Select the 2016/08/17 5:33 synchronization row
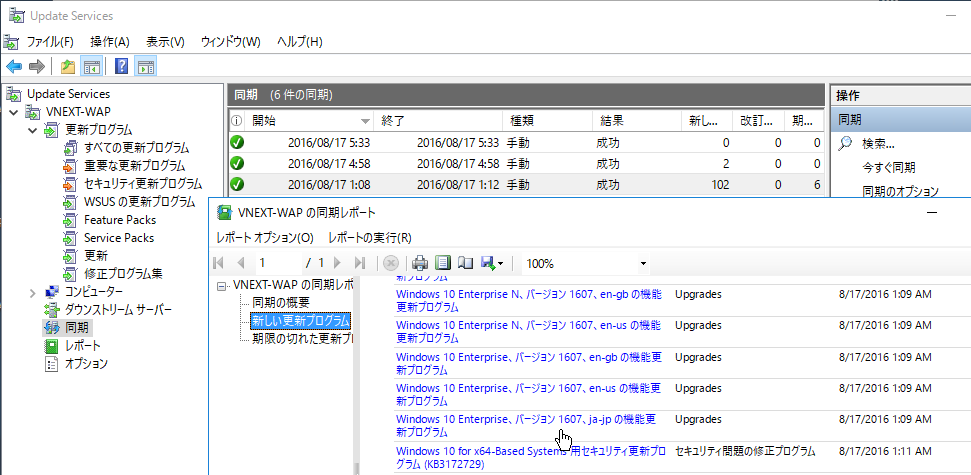 [526, 143]
